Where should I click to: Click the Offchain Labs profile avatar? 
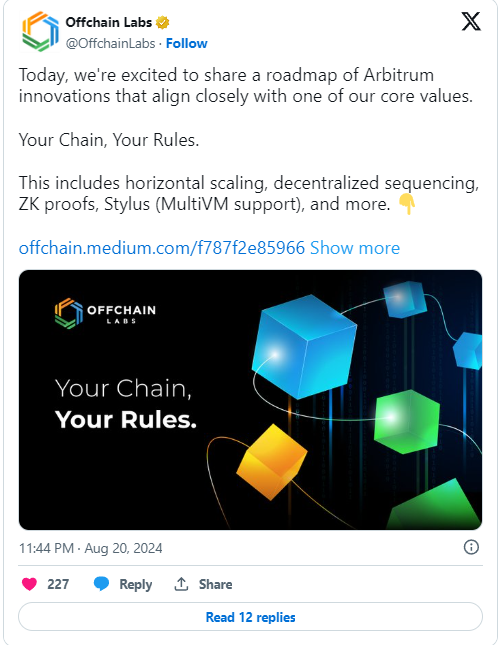pyautogui.click(x=40, y=32)
